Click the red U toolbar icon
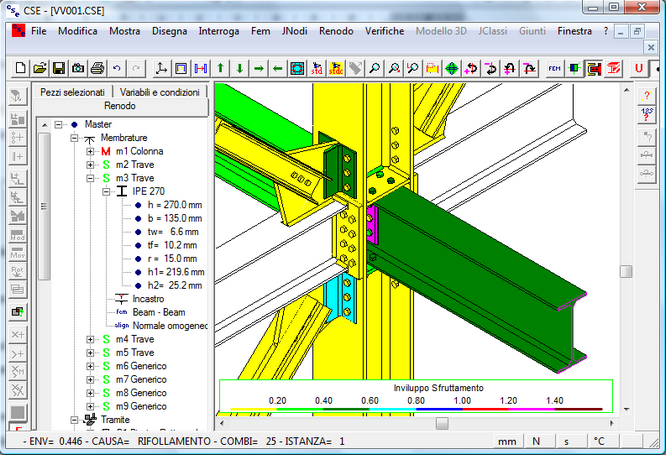Image resolution: width=666 pixels, height=455 pixels. click(638, 68)
